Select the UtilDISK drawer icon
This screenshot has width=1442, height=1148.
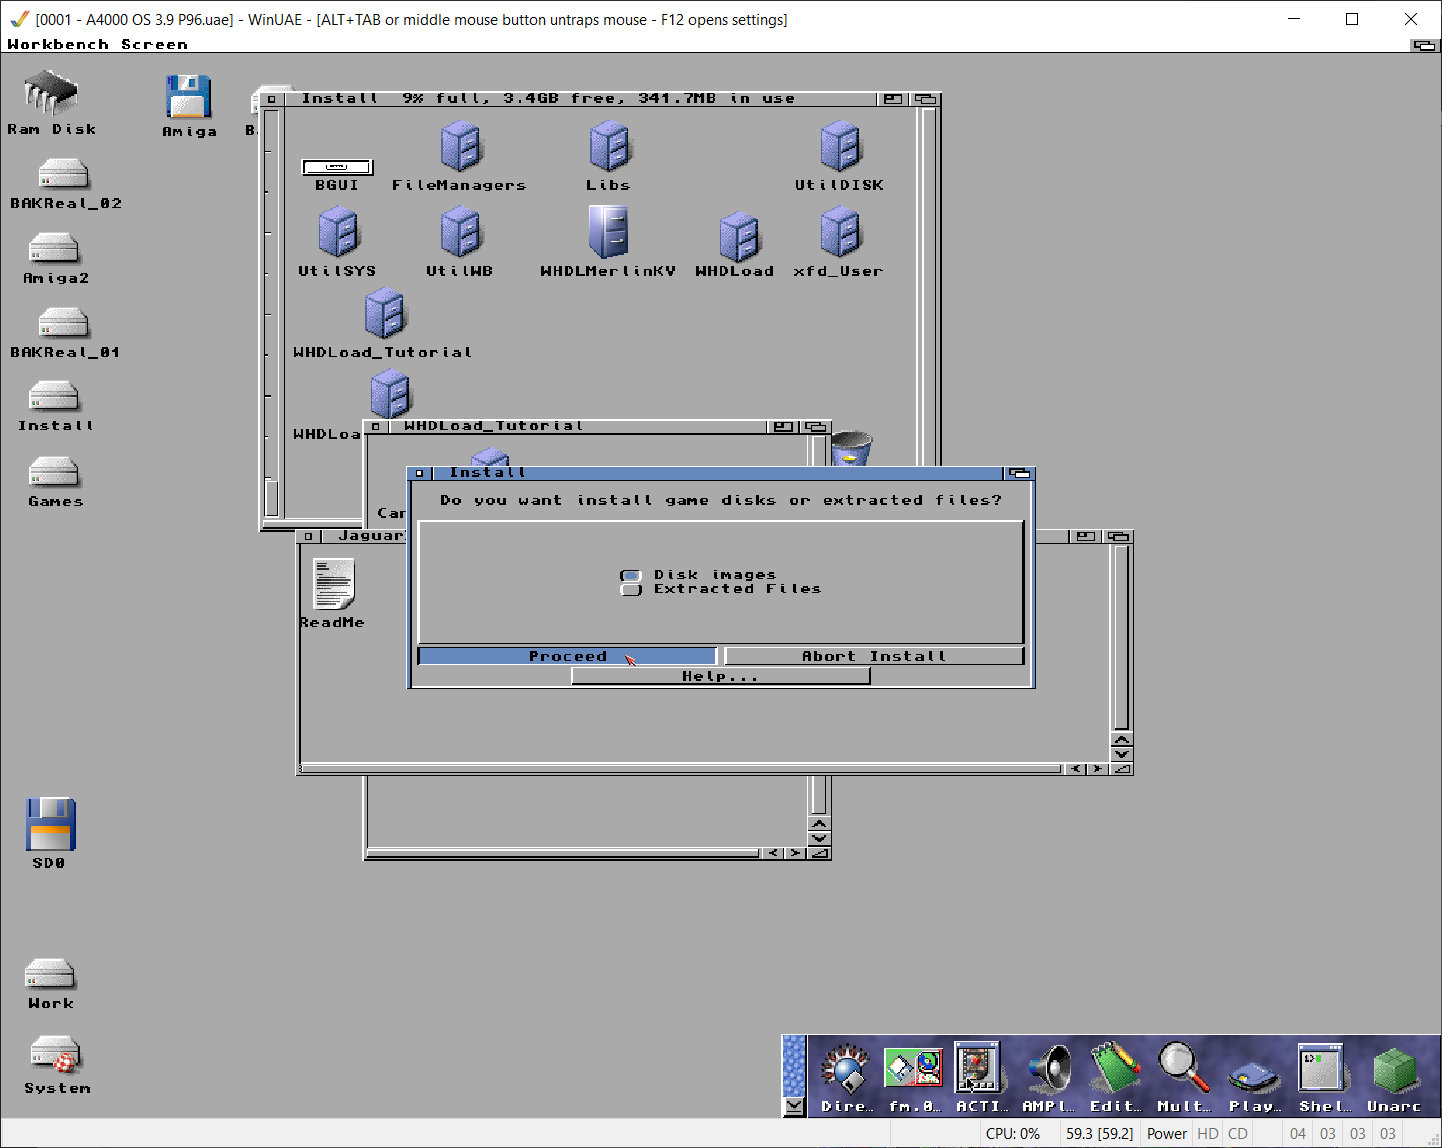(x=840, y=146)
